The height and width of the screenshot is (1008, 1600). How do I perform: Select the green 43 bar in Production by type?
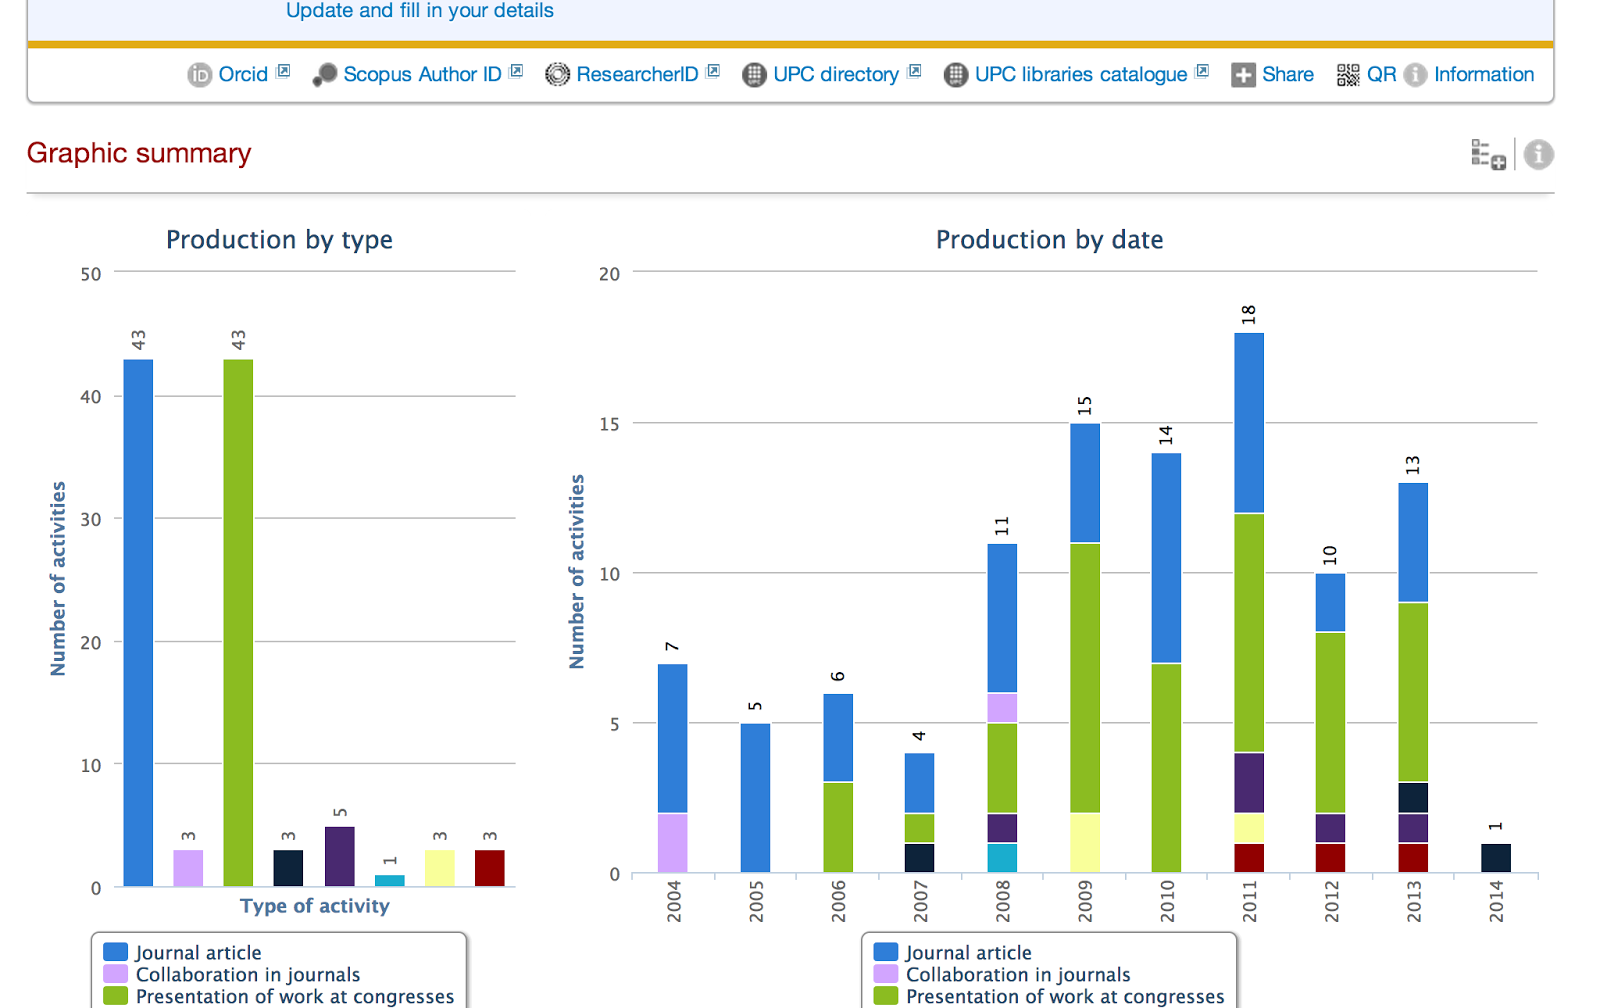click(x=238, y=623)
